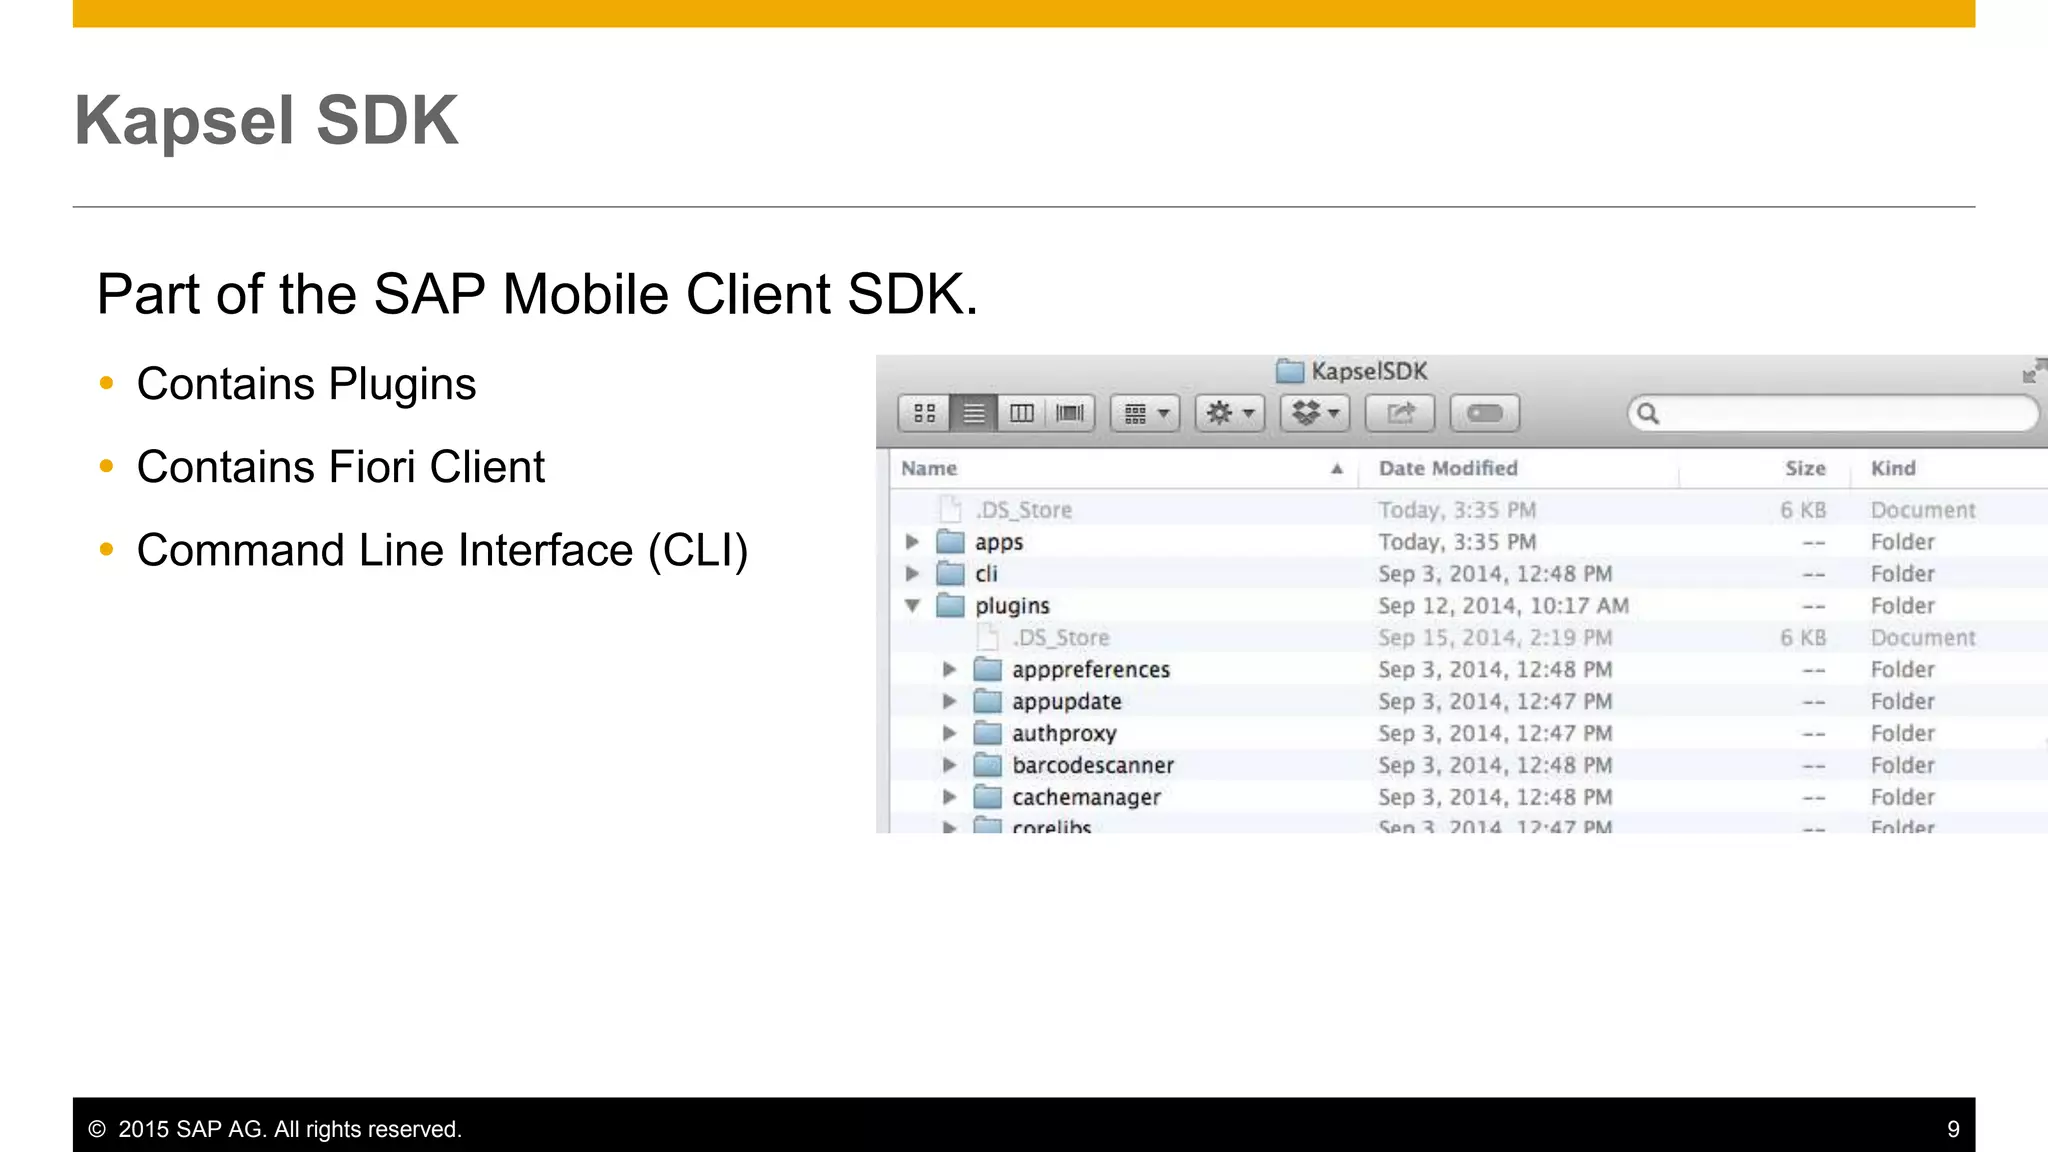This screenshot has width=2048, height=1152.
Task: Select the .DS_Store icon inside plugins
Action: pos(987,638)
